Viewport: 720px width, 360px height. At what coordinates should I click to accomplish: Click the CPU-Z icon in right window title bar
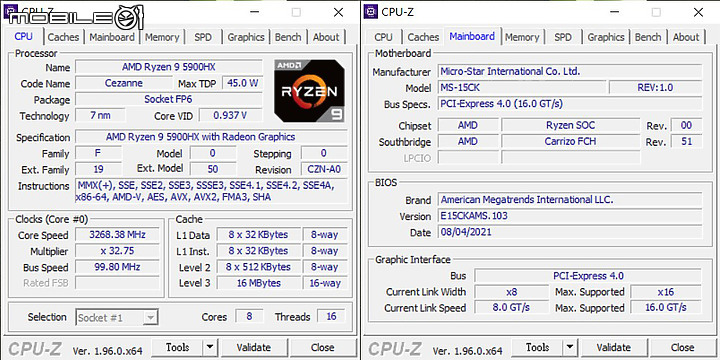[x=371, y=11]
